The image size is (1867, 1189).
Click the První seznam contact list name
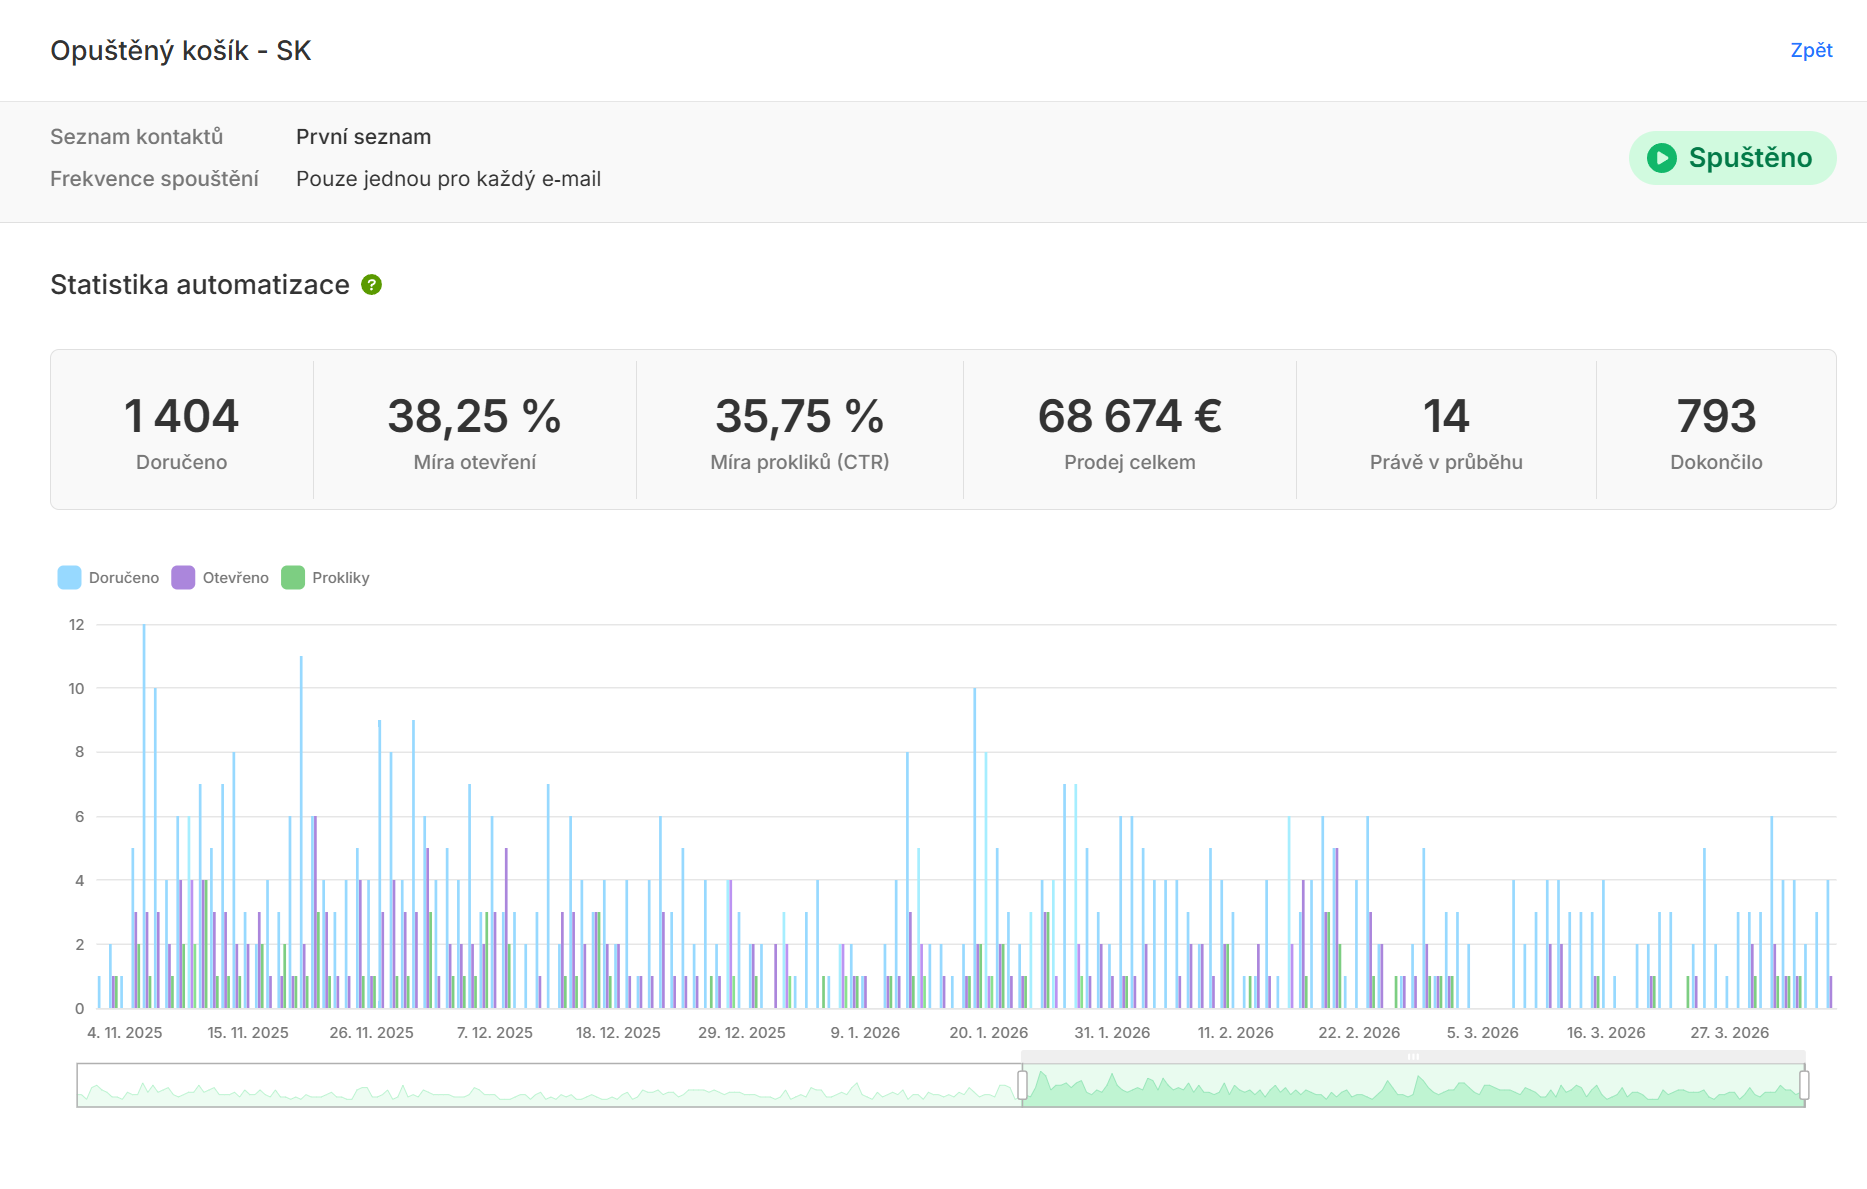coord(364,137)
